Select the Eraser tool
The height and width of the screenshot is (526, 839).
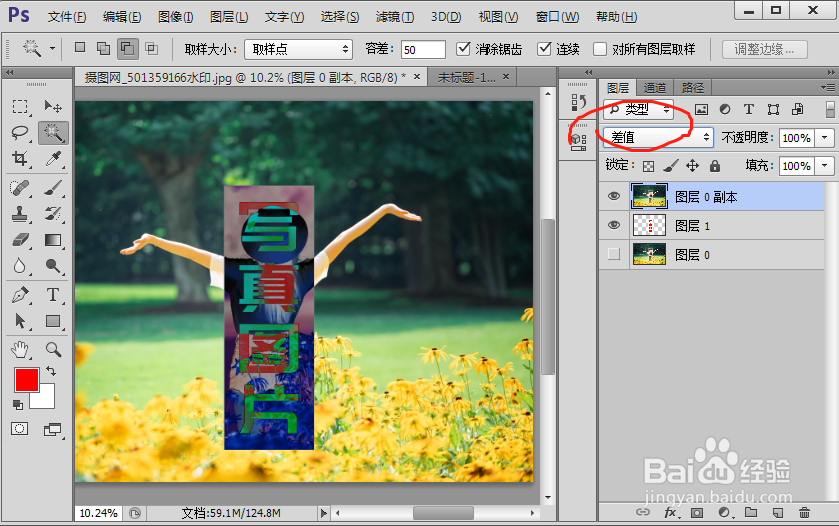click(x=20, y=240)
